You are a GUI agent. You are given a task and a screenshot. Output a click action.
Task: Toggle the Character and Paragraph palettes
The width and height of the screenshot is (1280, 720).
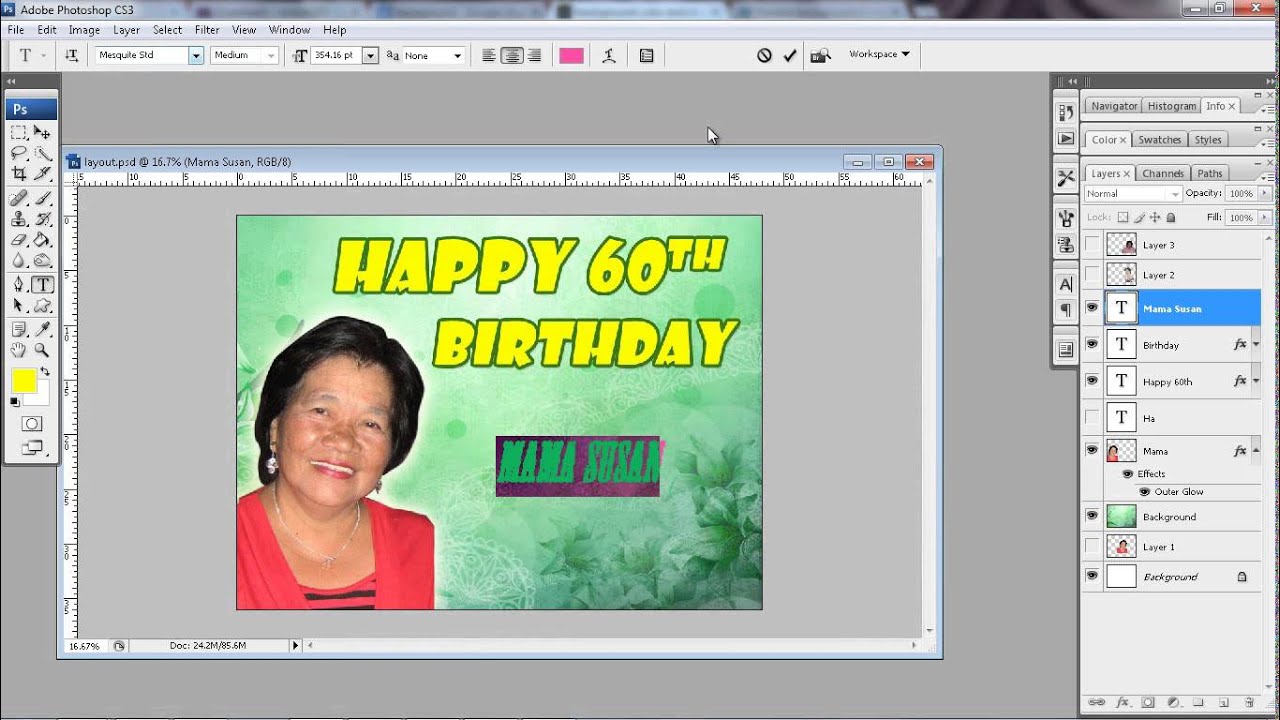pos(646,56)
